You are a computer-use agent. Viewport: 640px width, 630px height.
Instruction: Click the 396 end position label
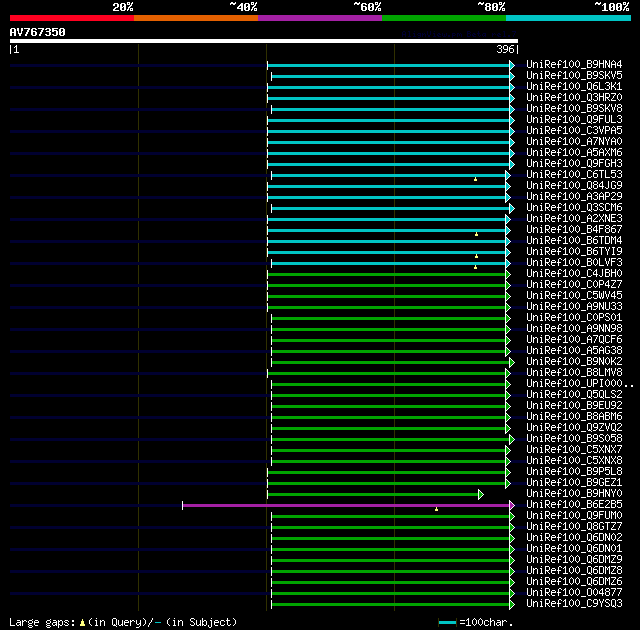click(x=505, y=49)
